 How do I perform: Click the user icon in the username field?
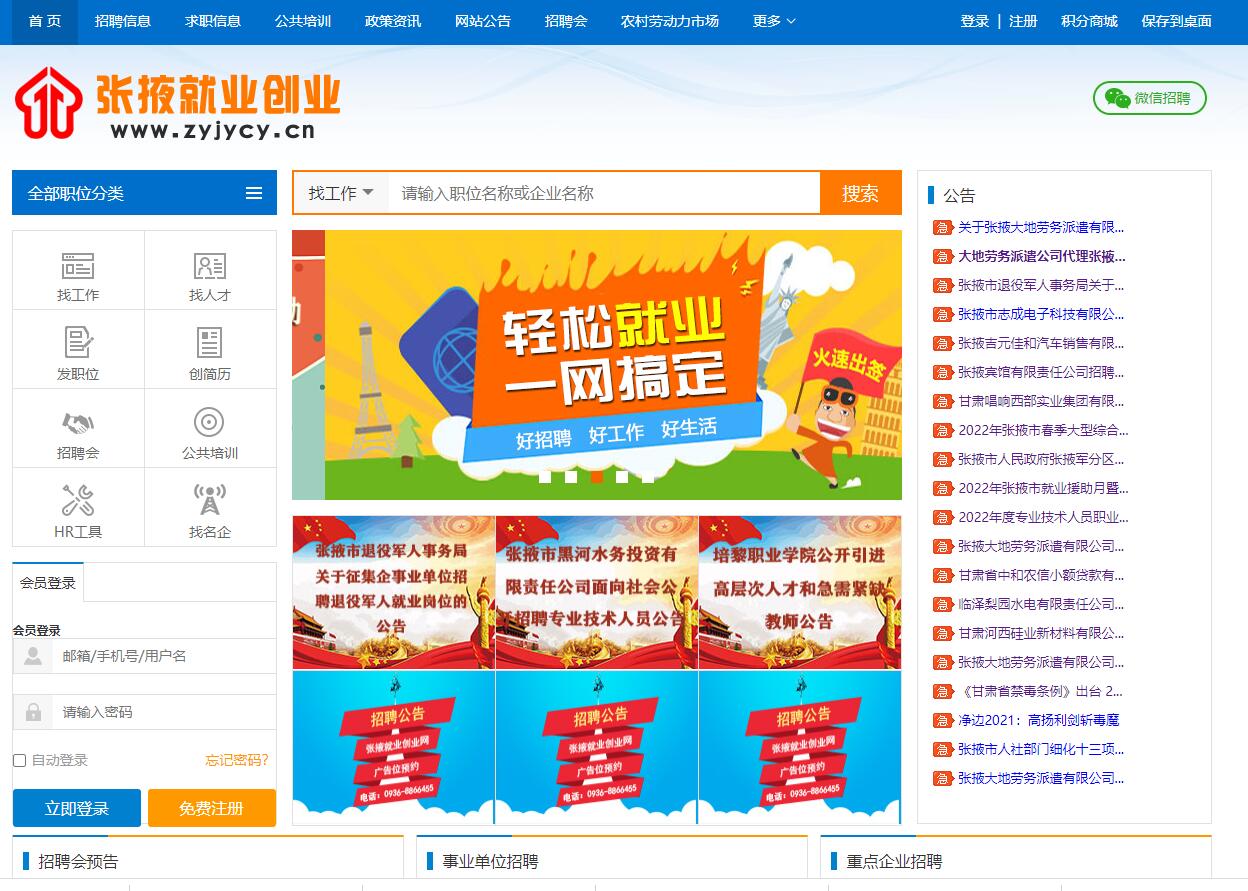pos(33,656)
